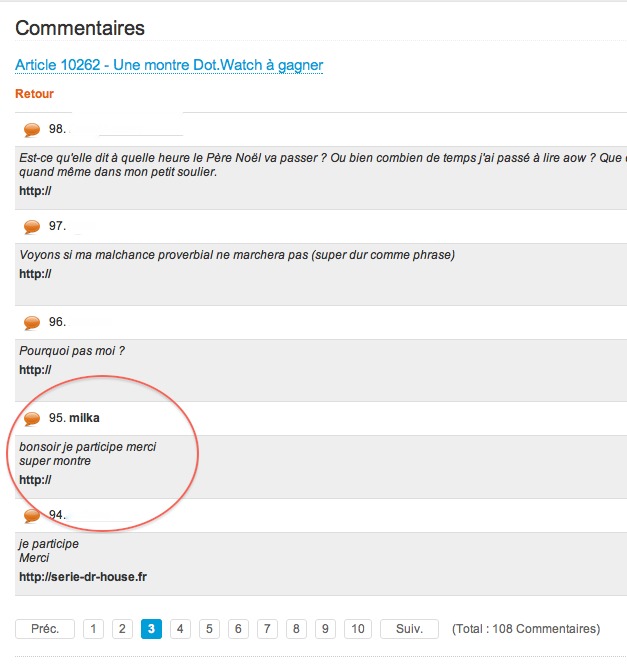Jump to comments page 4
The image size is (627, 667).
[180, 629]
